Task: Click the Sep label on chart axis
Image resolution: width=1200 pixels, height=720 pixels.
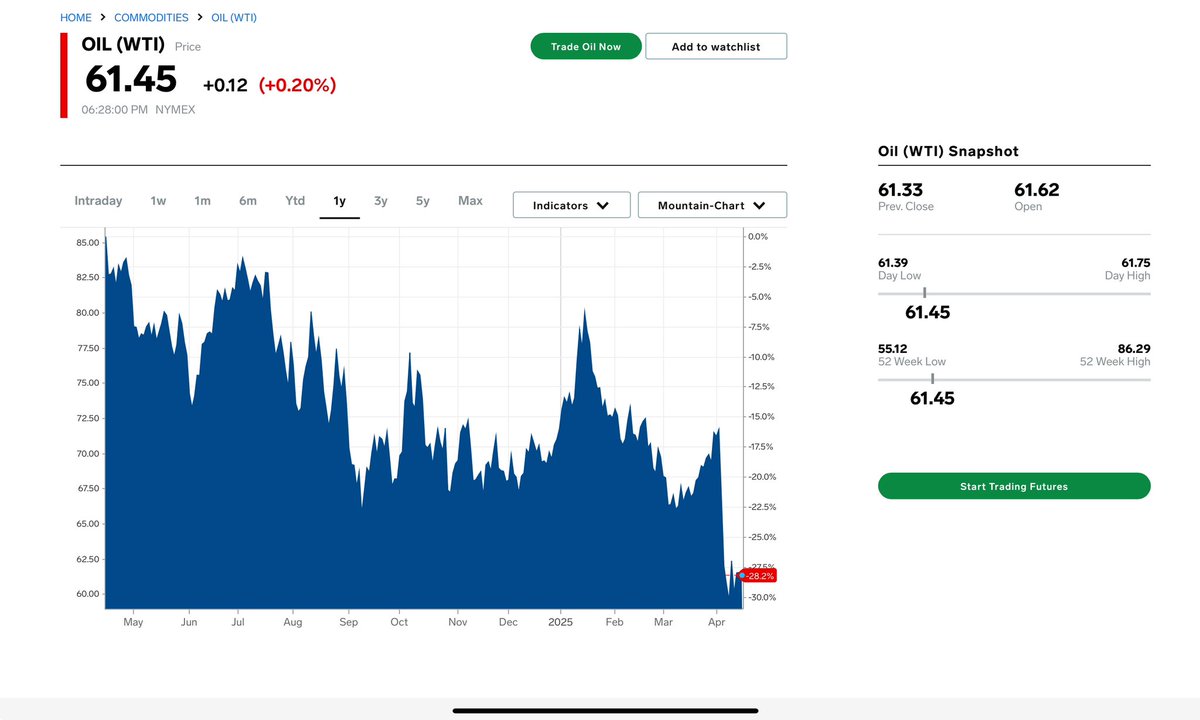Action: coord(348,622)
